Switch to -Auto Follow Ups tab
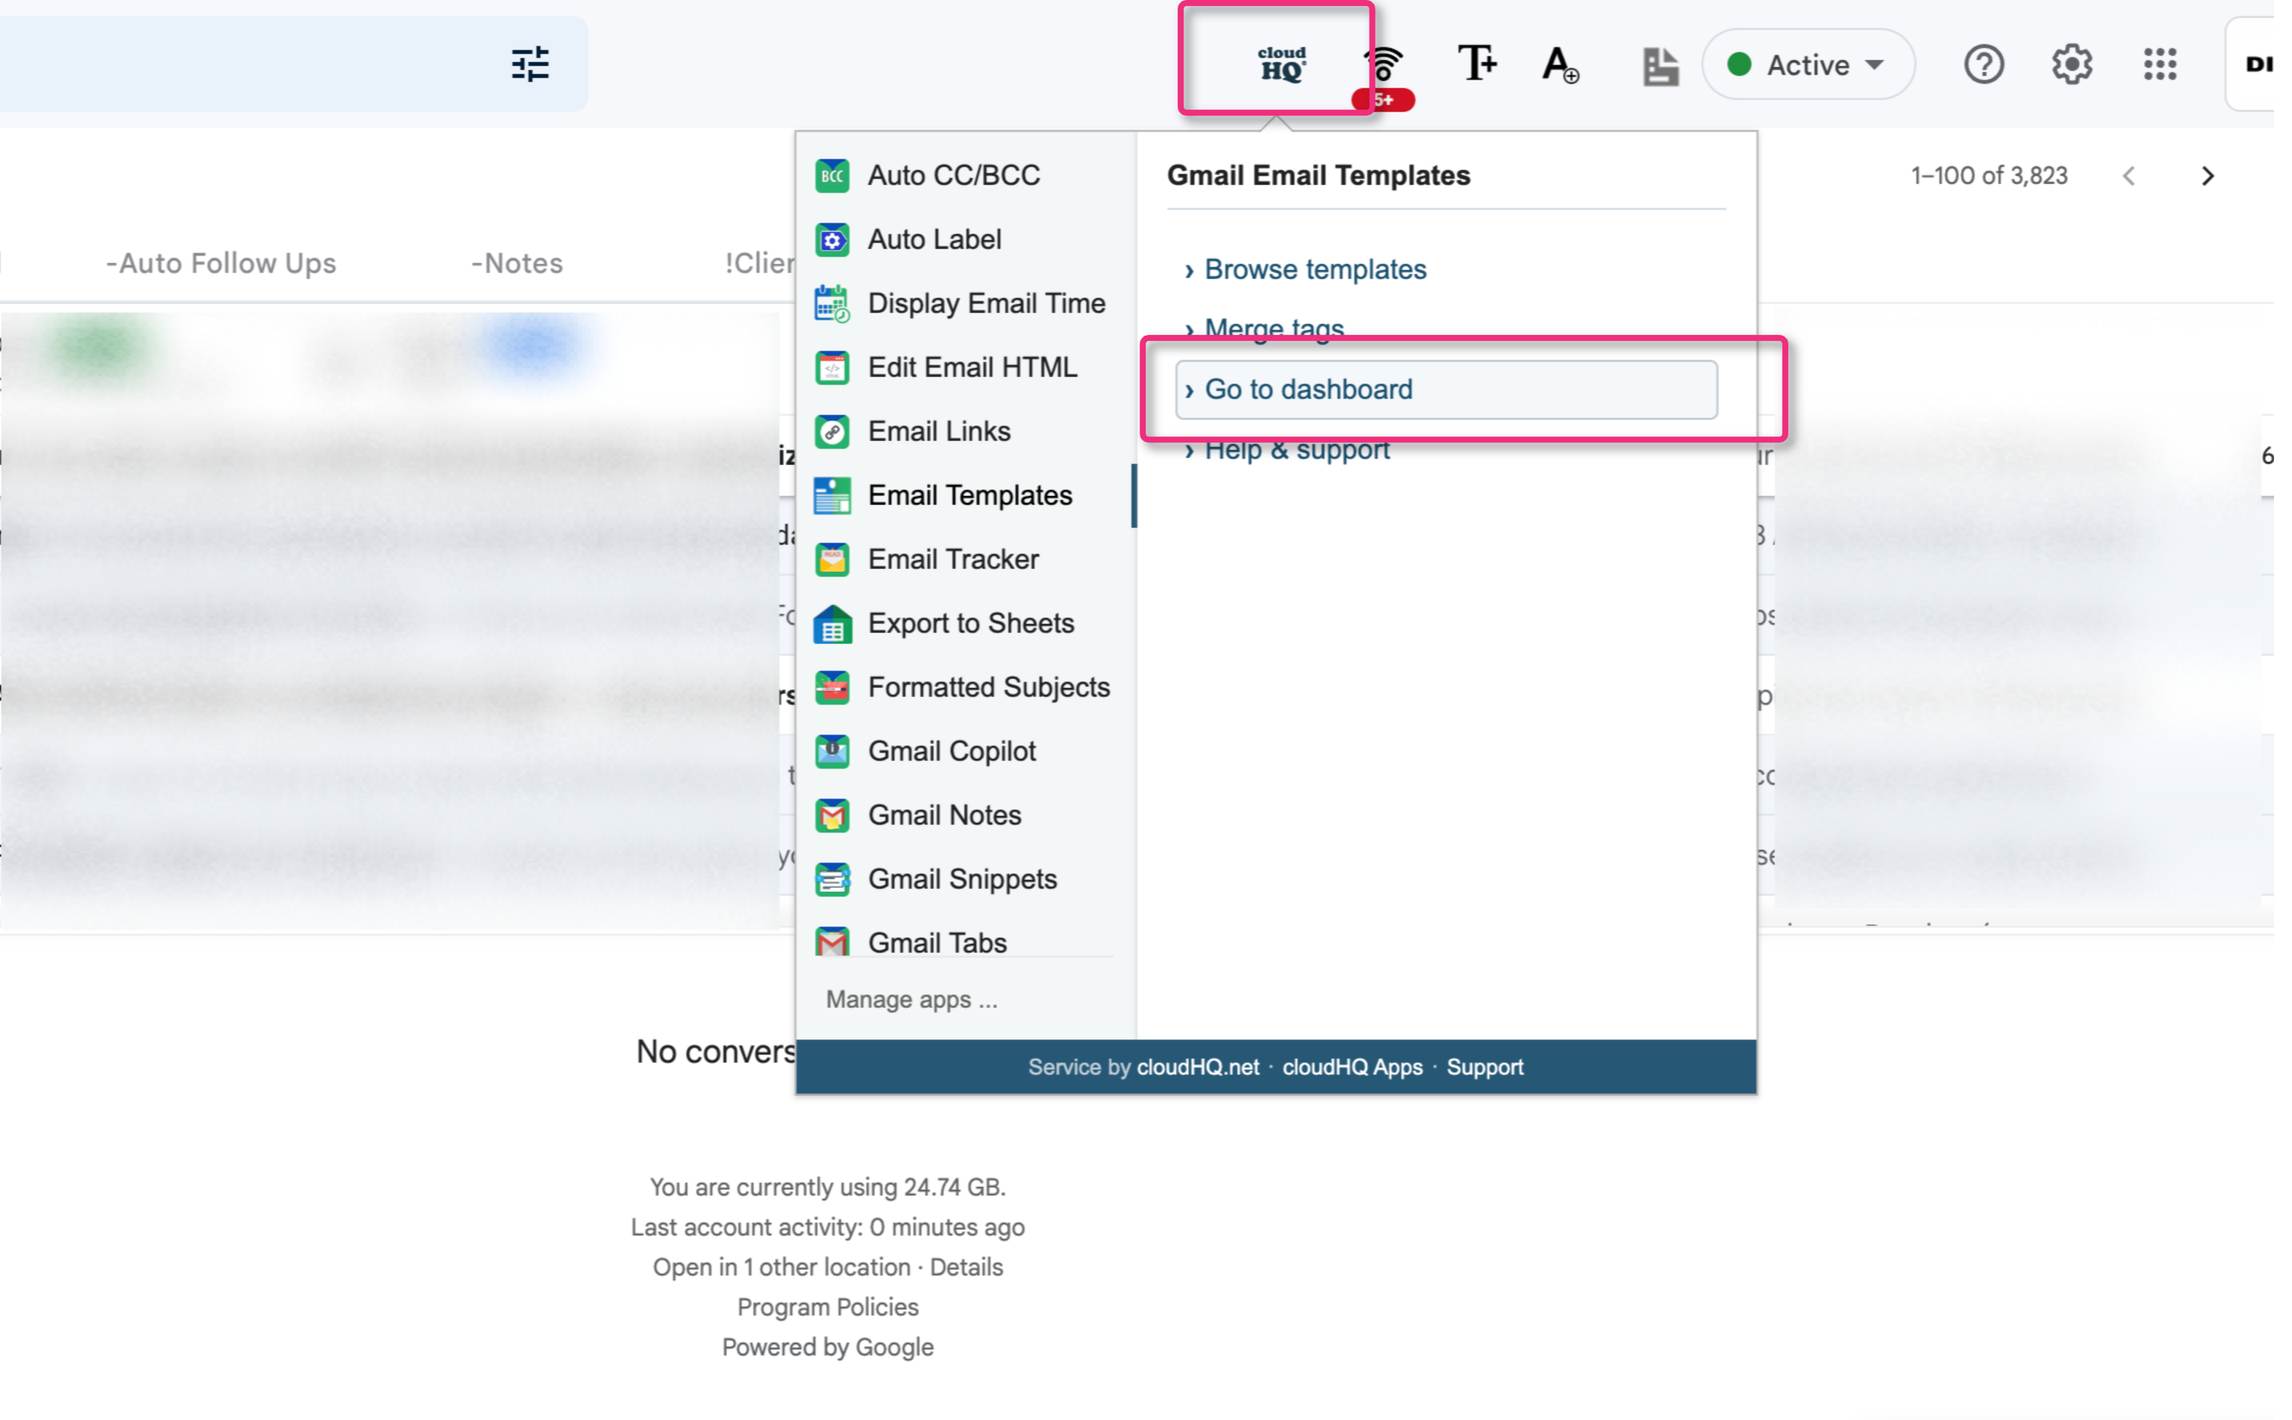The width and height of the screenshot is (2292, 1420). pos(221,263)
